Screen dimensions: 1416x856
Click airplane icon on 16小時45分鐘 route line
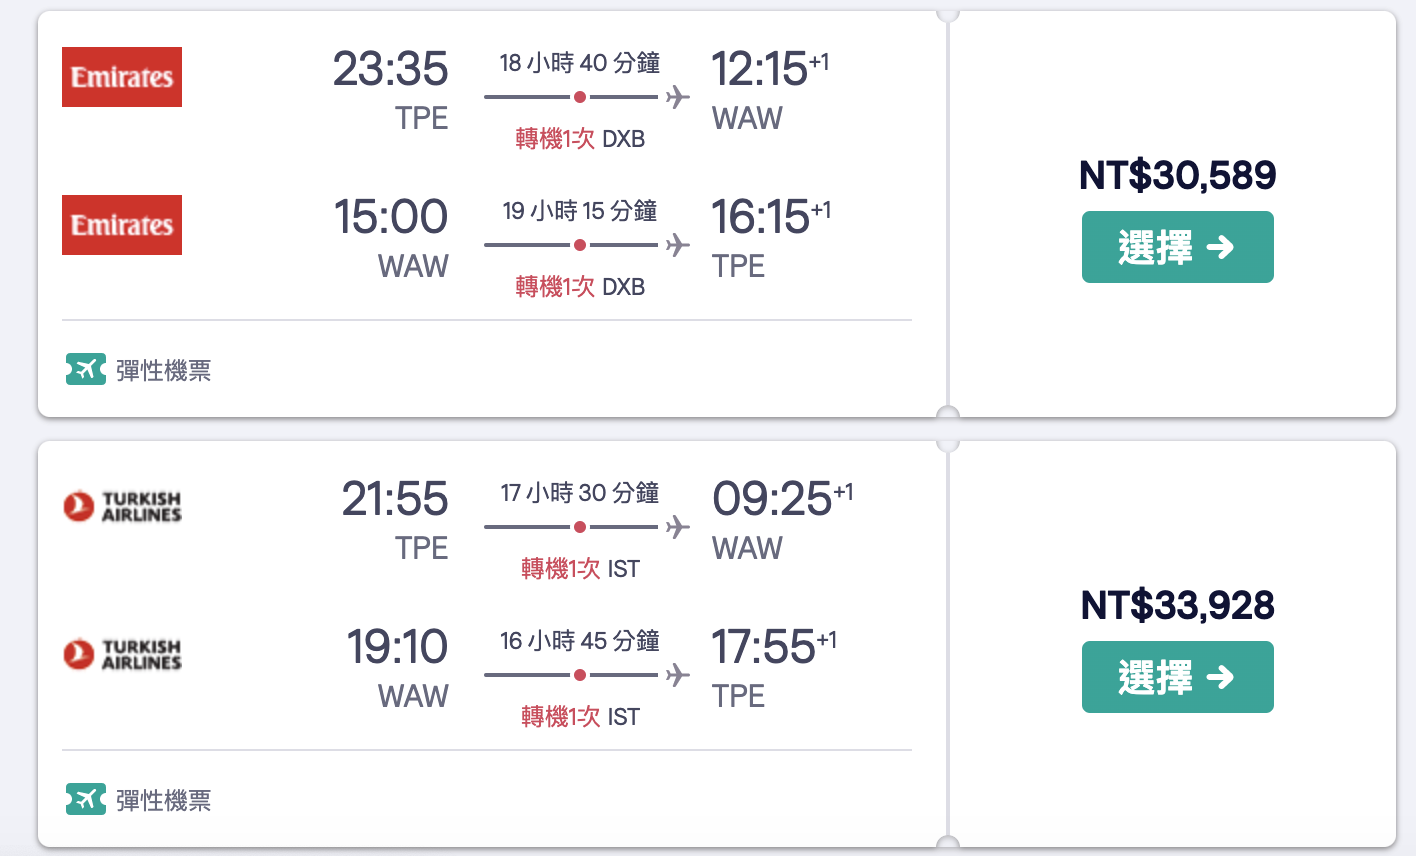[x=678, y=675]
